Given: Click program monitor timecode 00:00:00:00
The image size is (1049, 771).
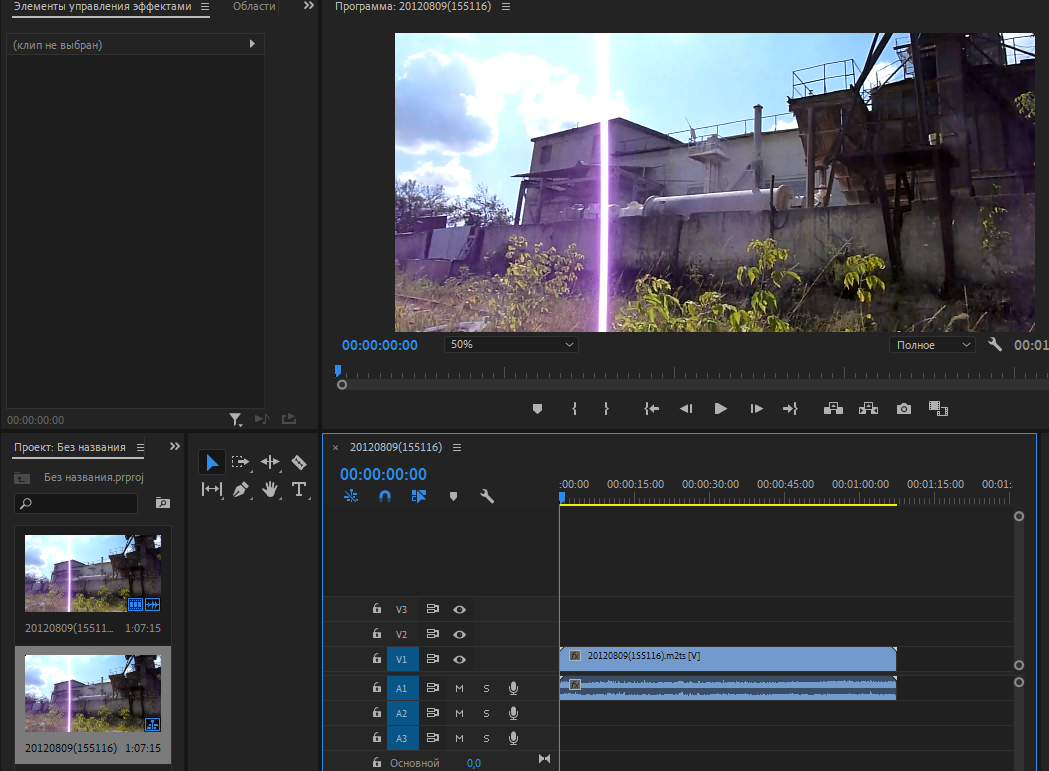Looking at the screenshot, I should pyautogui.click(x=380, y=345).
